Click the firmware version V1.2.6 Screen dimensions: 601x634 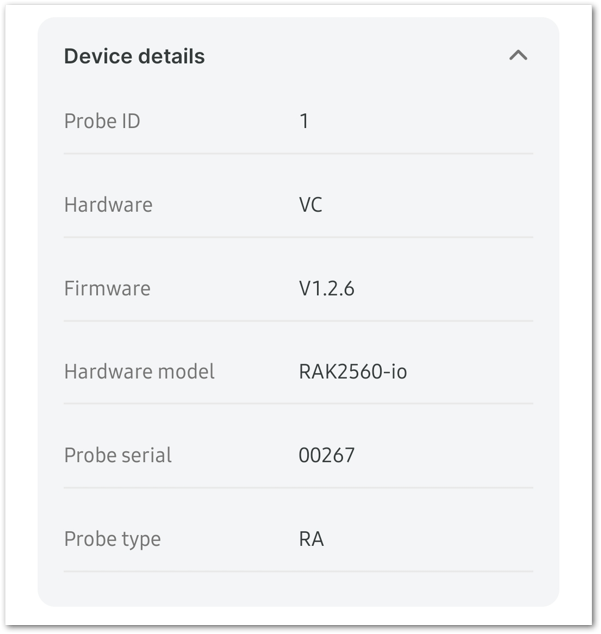pos(326,288)
